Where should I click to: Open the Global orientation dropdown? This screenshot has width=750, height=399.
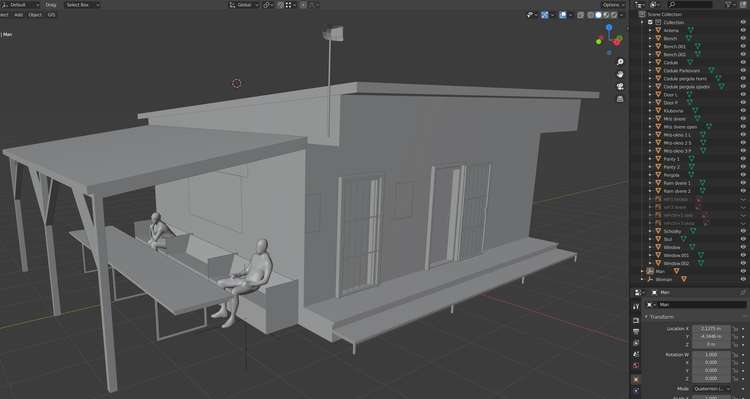(243, 5)
